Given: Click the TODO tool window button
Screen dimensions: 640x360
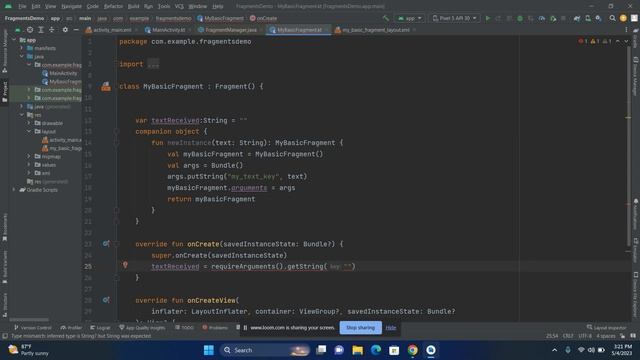Looking at the screenshot, I should coord(184,327).
